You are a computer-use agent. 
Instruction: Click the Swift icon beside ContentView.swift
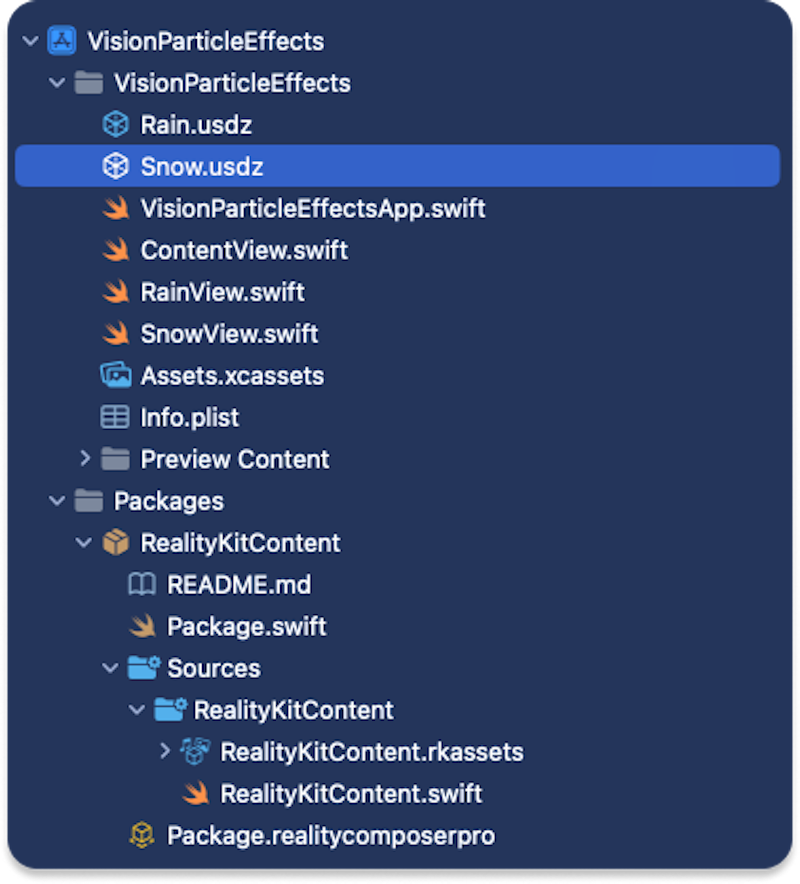coord(113,250)
